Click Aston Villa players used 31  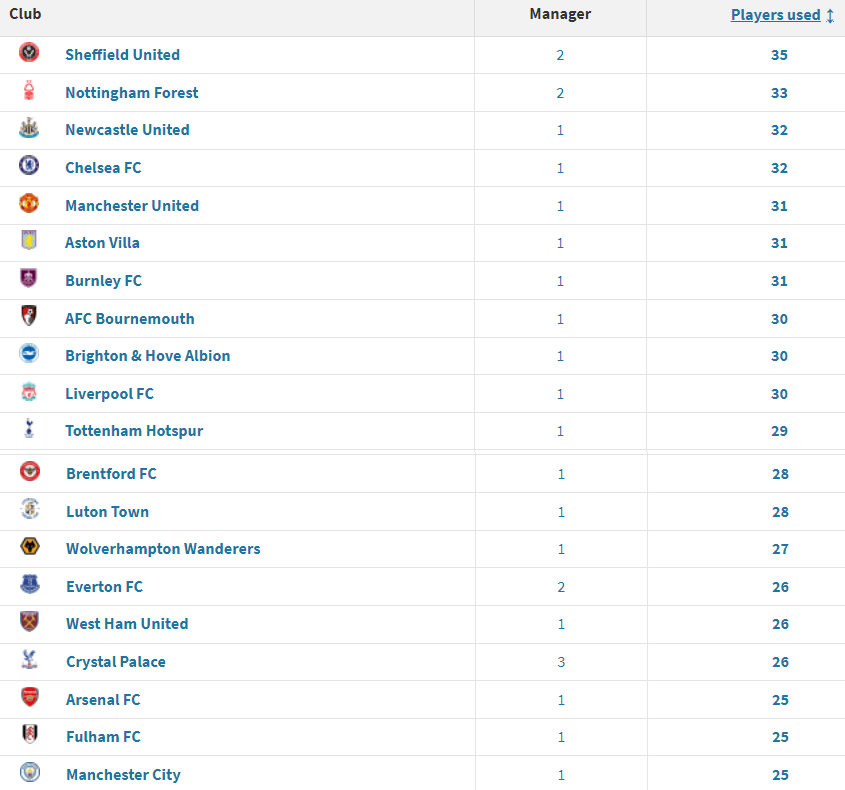pos(779,243)
